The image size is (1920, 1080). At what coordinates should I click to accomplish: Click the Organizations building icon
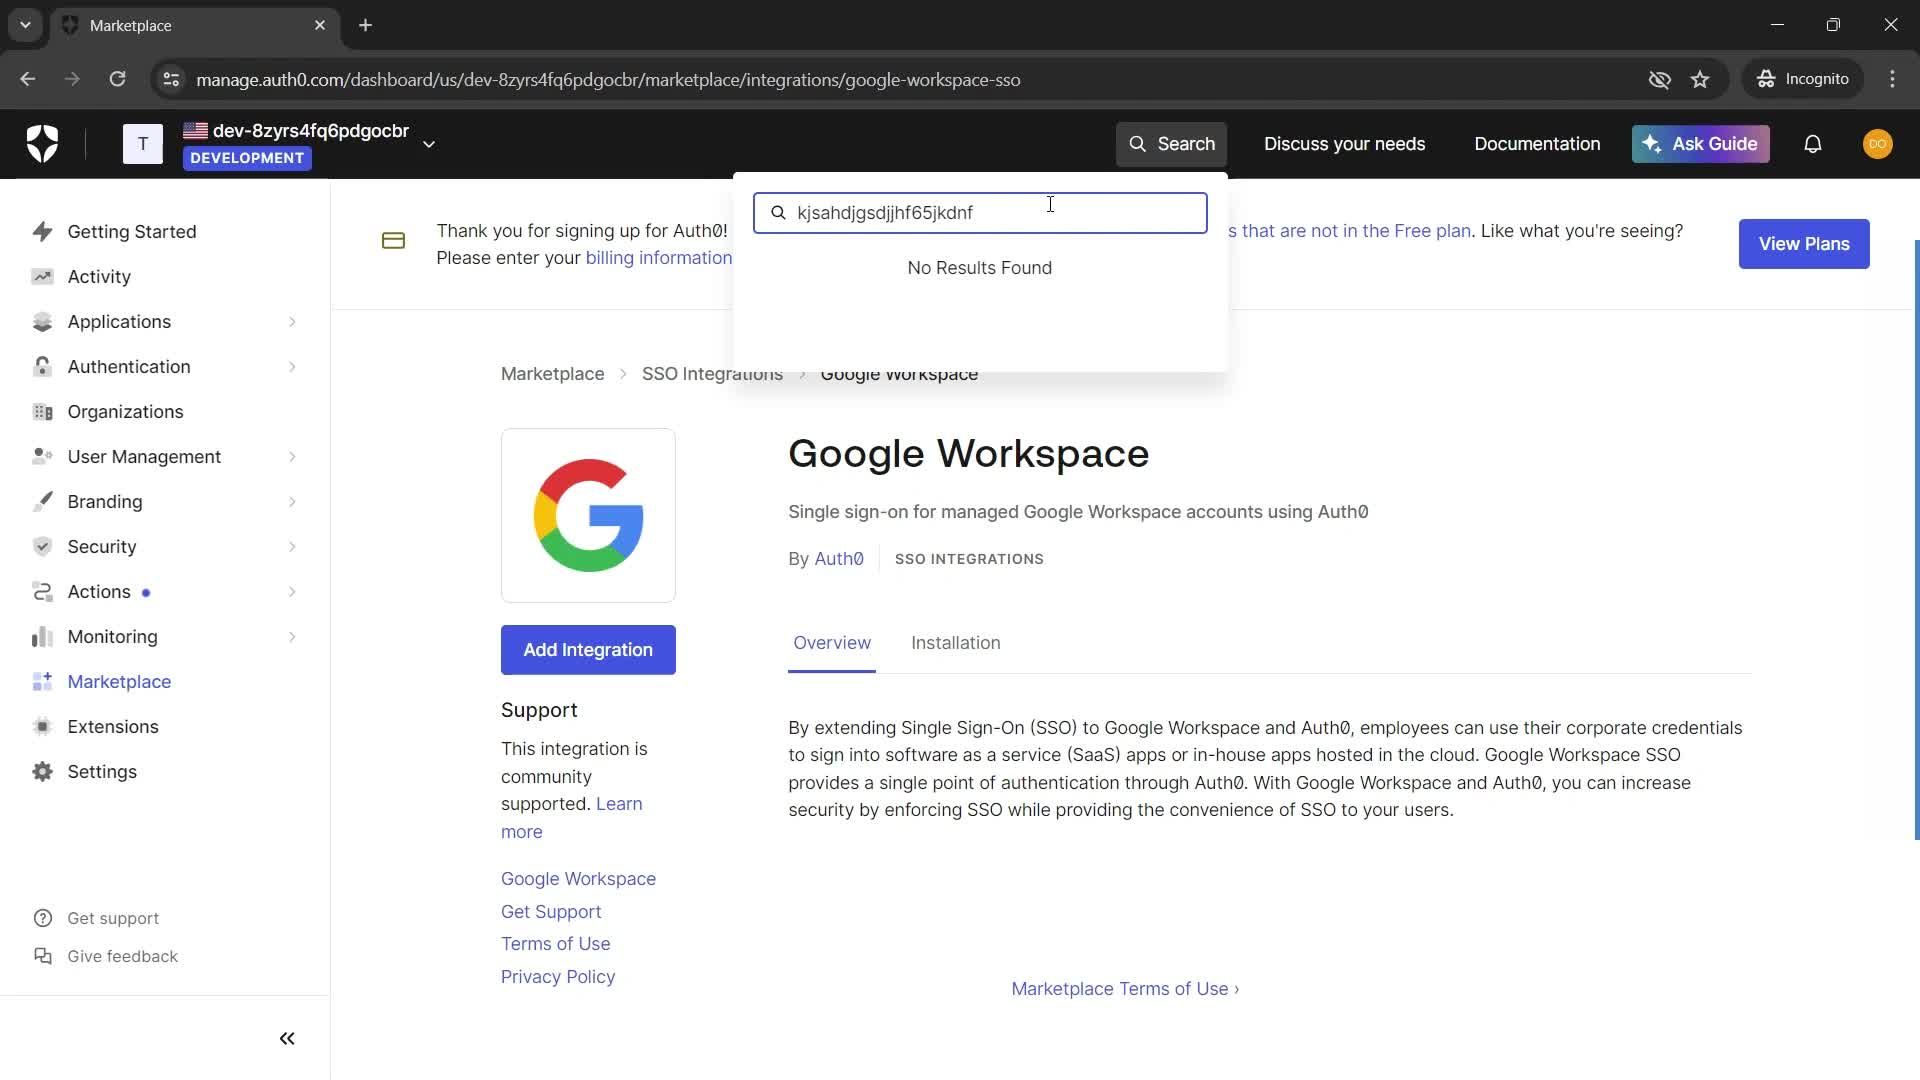[42, 412]
